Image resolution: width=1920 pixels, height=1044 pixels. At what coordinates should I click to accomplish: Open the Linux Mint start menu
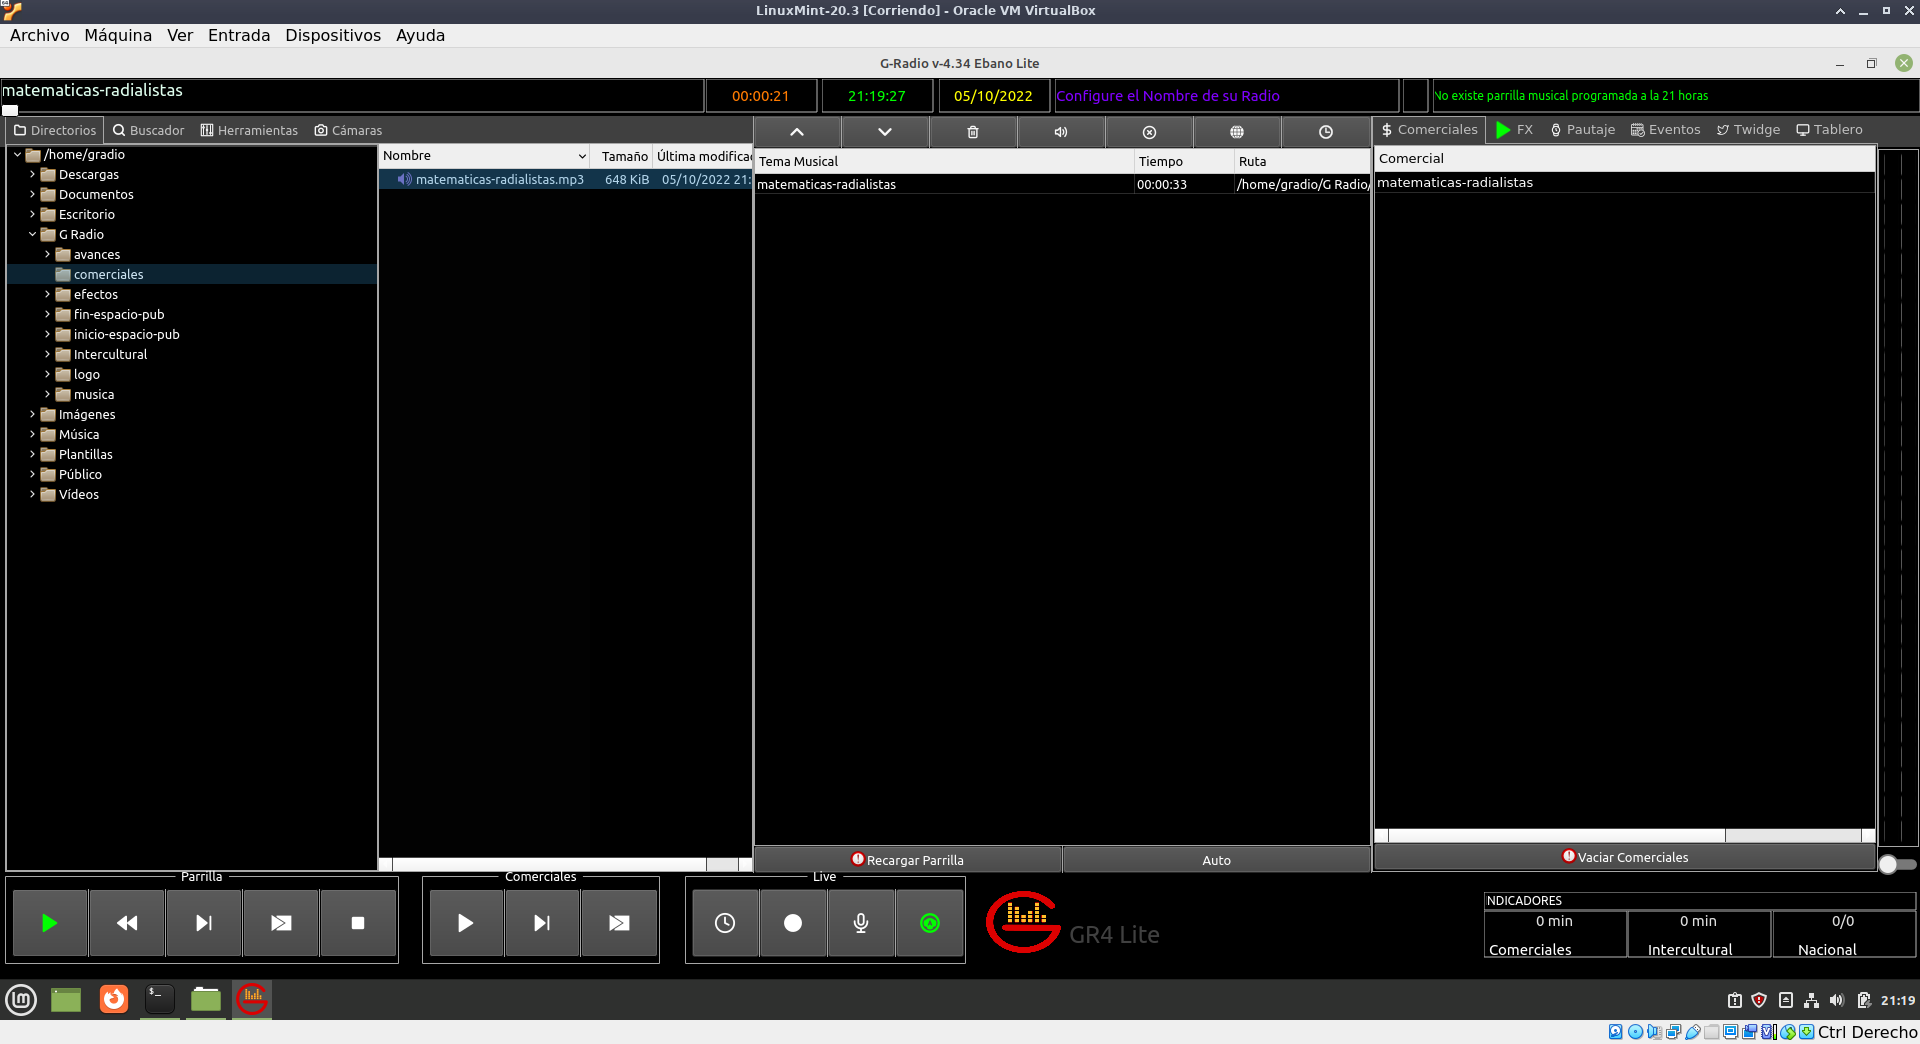pos(21,999)
